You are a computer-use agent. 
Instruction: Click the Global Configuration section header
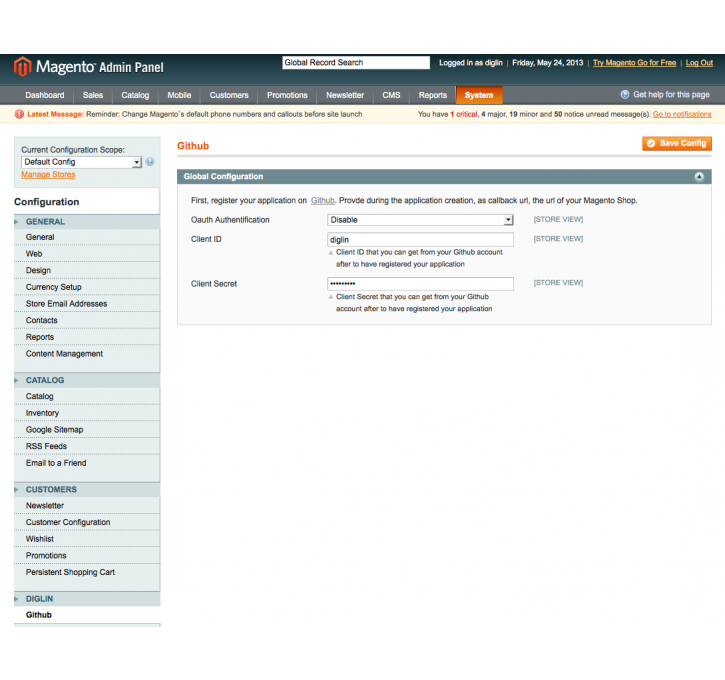[x=444, y=177]
